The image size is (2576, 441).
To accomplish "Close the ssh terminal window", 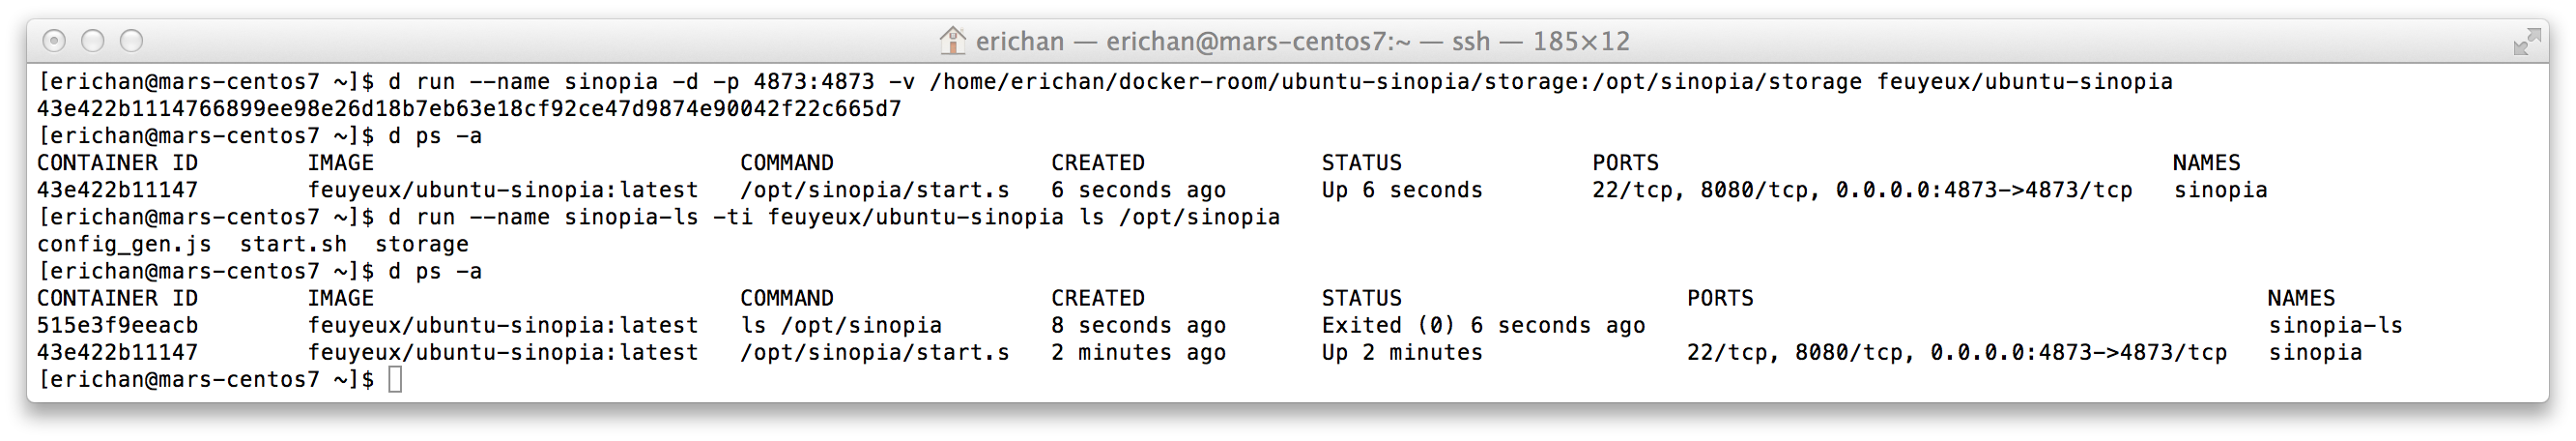I will pyautogui.click(x=54, y=41).
